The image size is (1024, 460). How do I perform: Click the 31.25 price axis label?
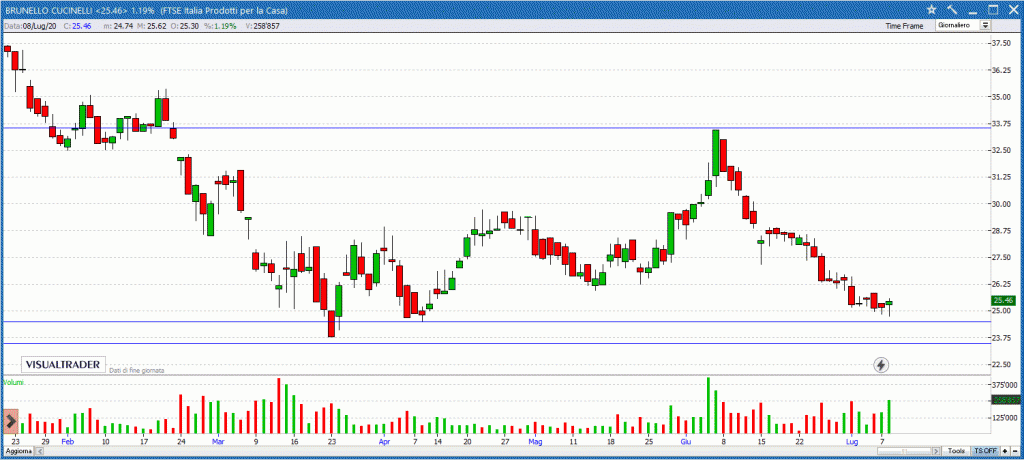point(1002,177)
